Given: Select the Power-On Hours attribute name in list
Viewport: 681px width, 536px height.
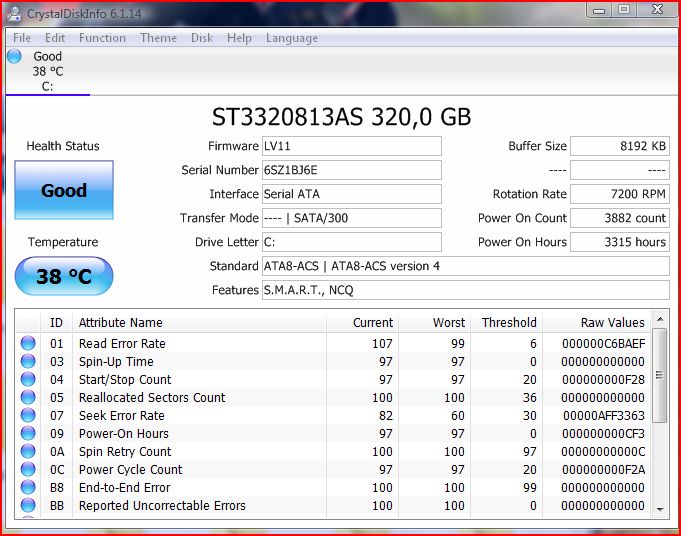Looking at the screenshot, I should pos(124,433).
